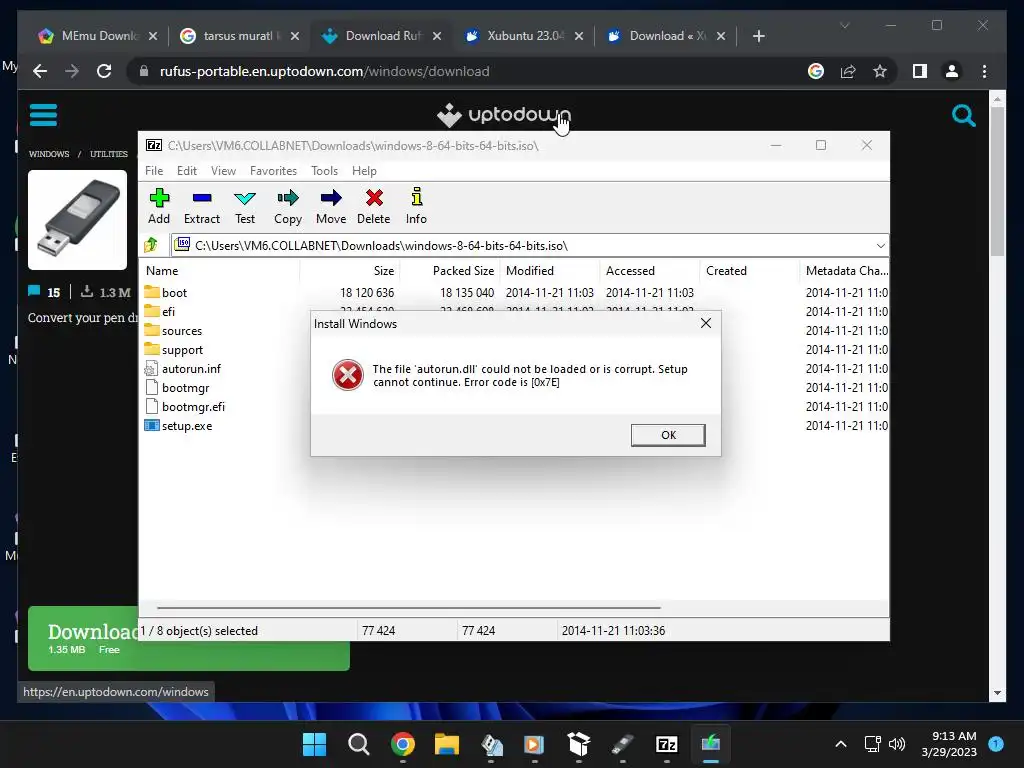Sort by the Name column header
This screenshot has height=768, width=1024.
(x=220, y=270)
